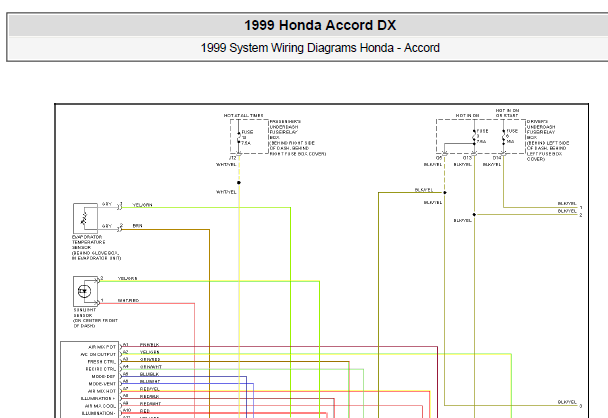Click the 'A/C ON OUTPUT' terminal label

[98, 354]
